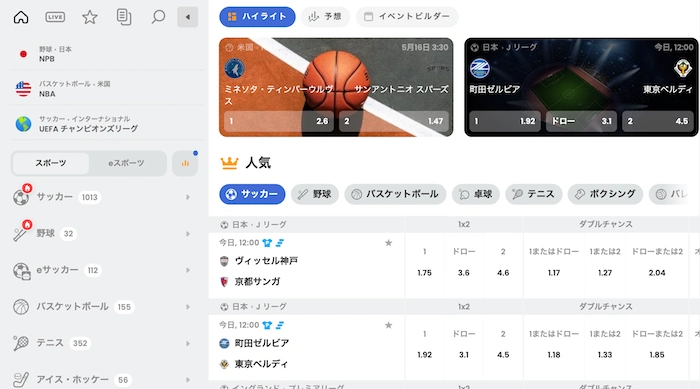Collapse the sidebar with arrow button
This screenshot has height=389, width=700.
pos(188,17)
